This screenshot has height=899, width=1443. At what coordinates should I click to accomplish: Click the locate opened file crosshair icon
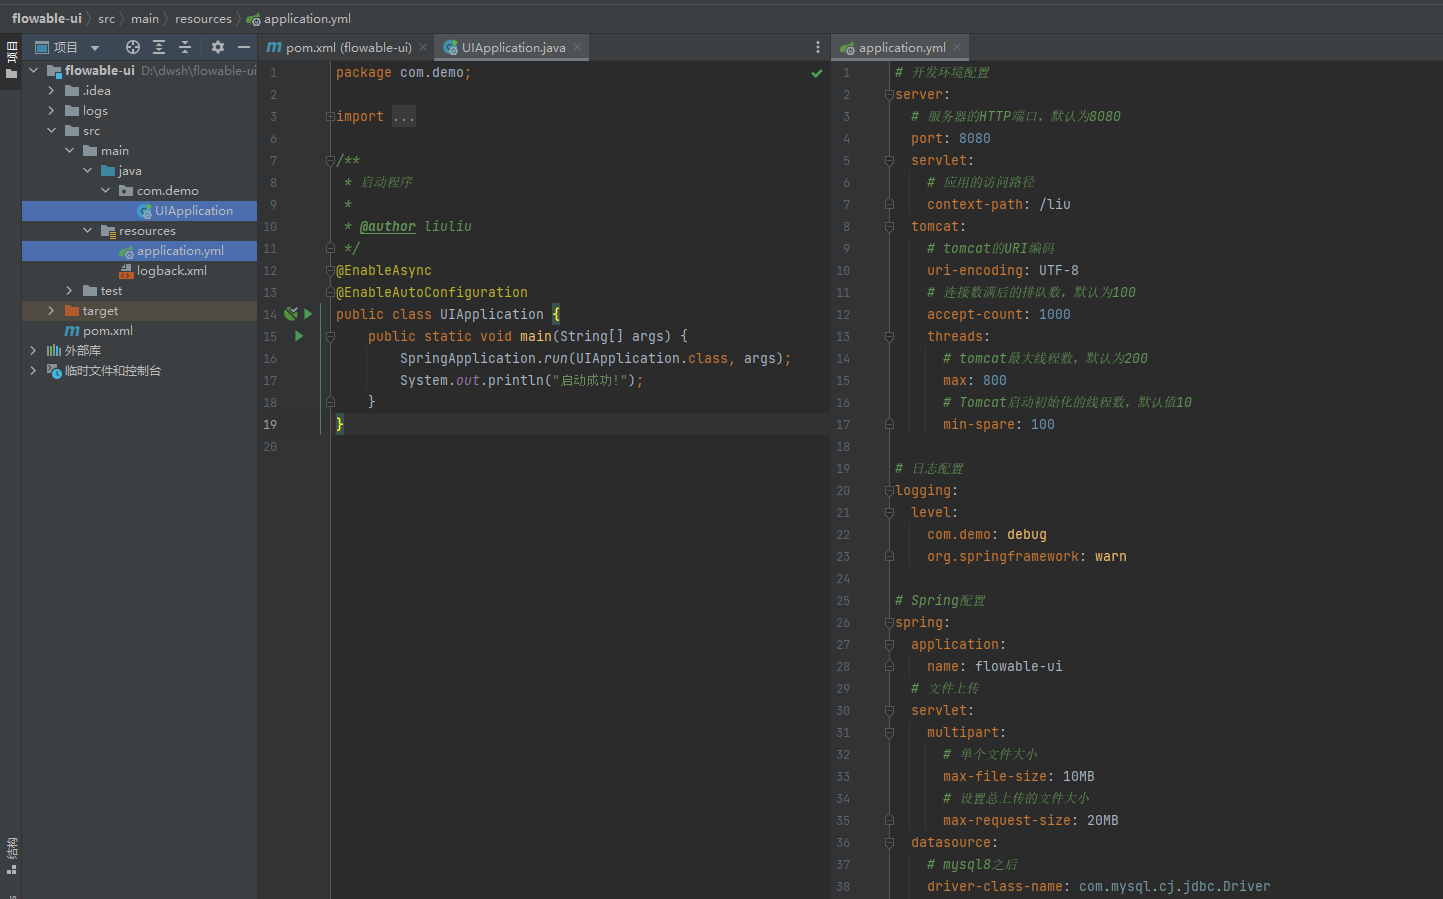pos(132,47)
